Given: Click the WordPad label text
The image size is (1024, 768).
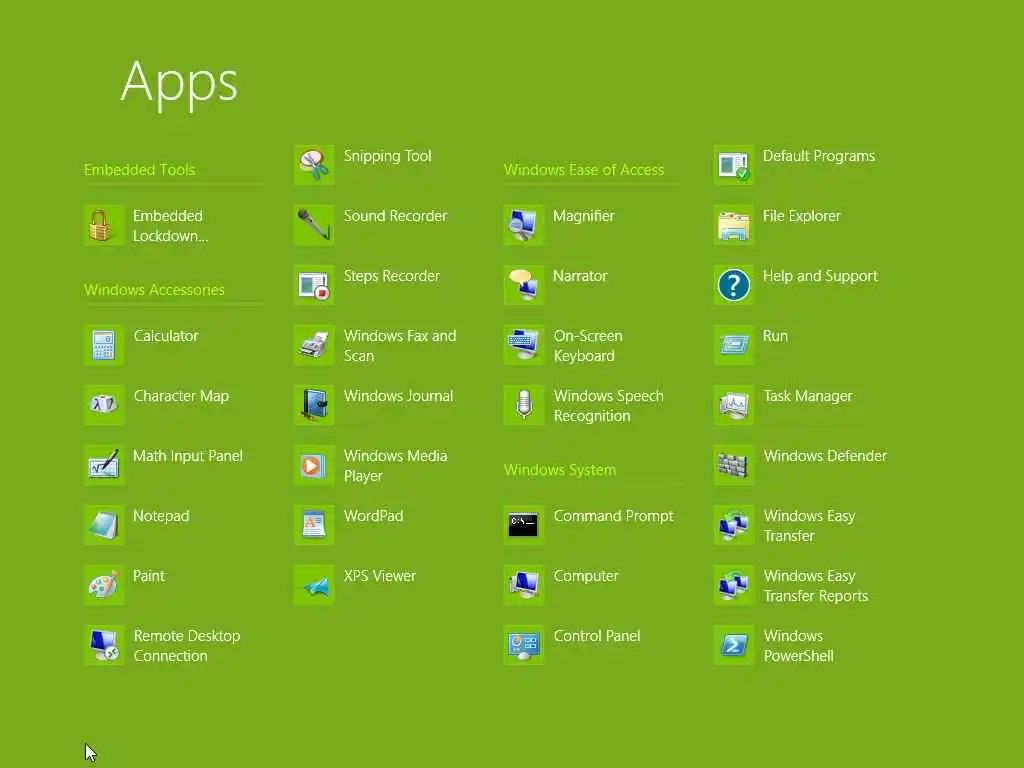Looking at the screenshot, I should click(374, 516).
